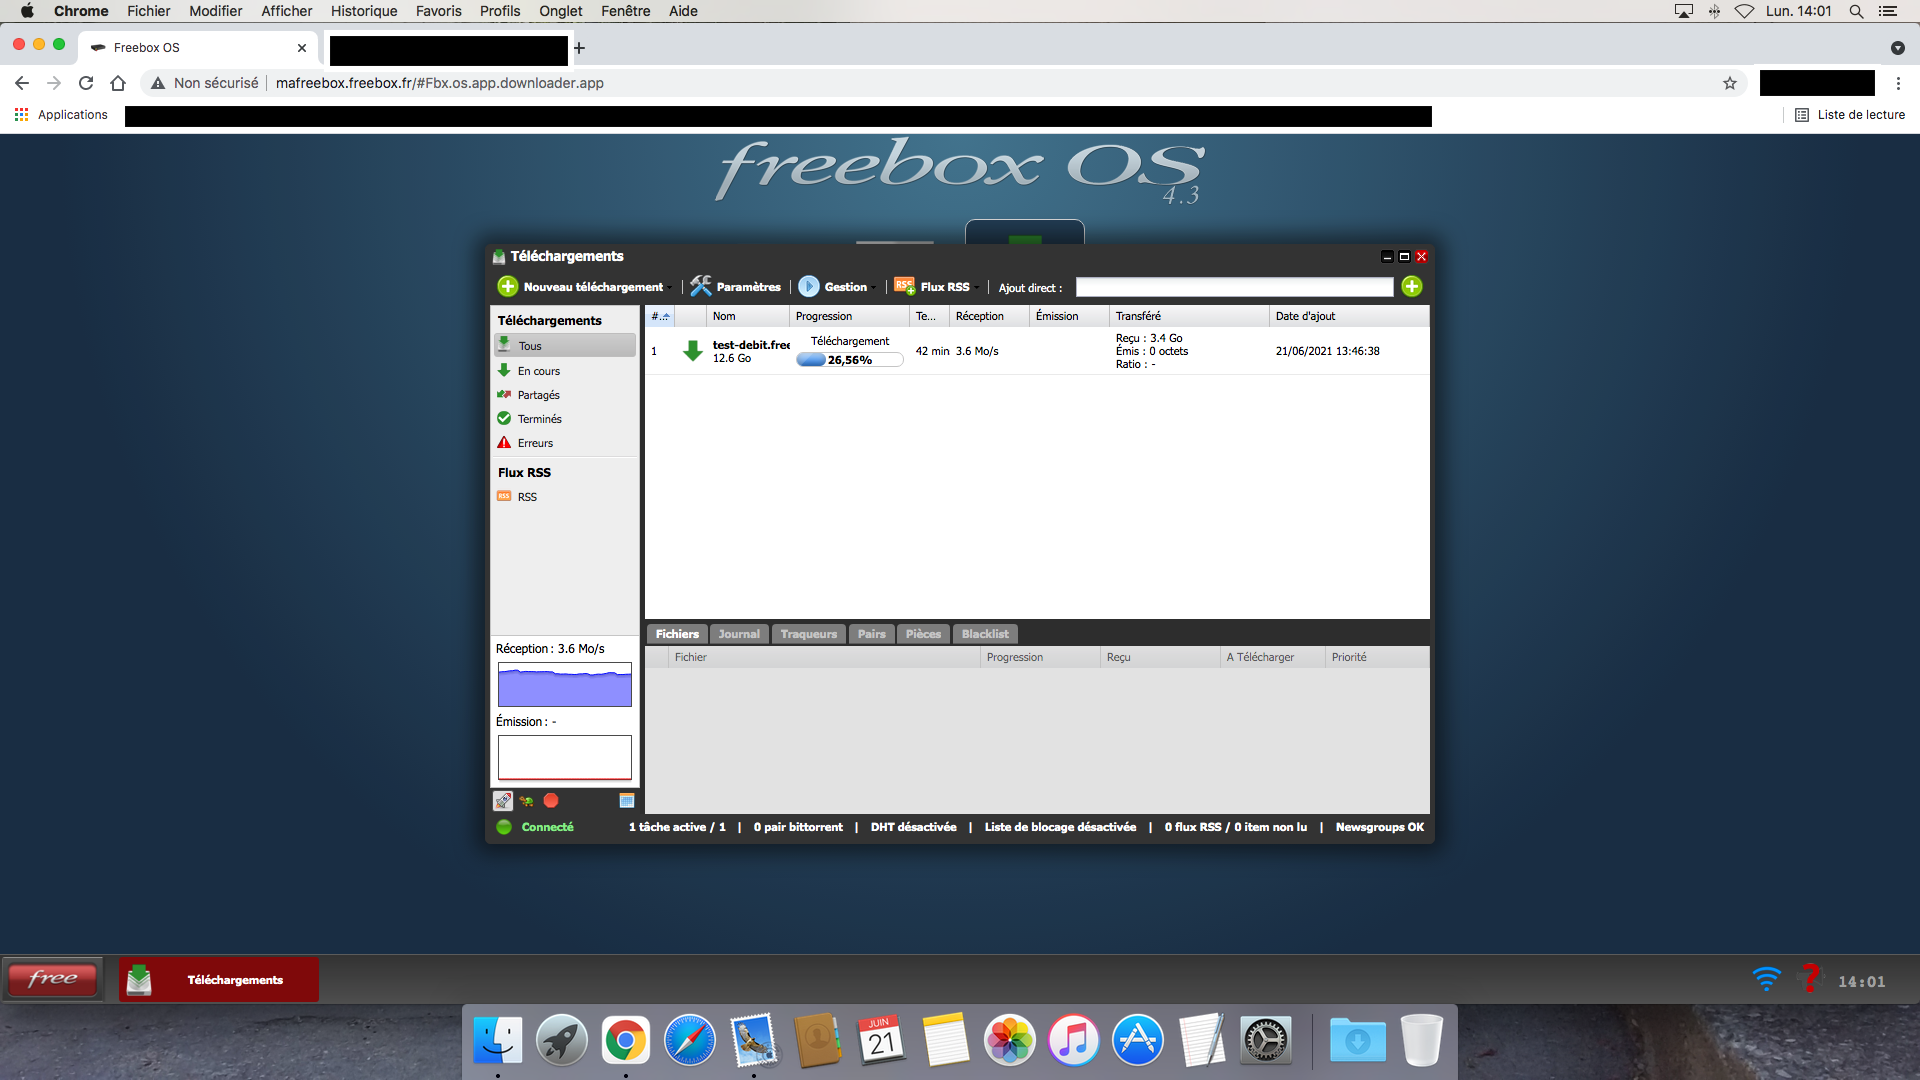Enable normal speed mode rocket icon

coord(503,801)
